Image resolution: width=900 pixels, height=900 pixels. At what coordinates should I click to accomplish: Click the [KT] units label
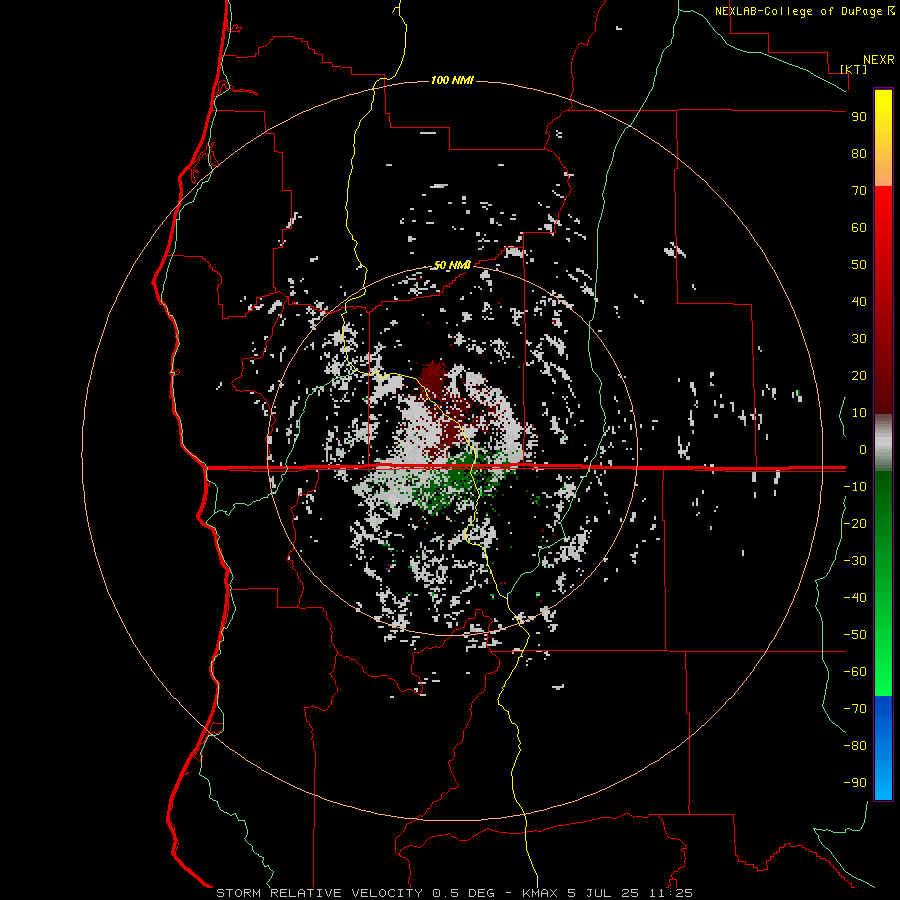tap(854, 69)
